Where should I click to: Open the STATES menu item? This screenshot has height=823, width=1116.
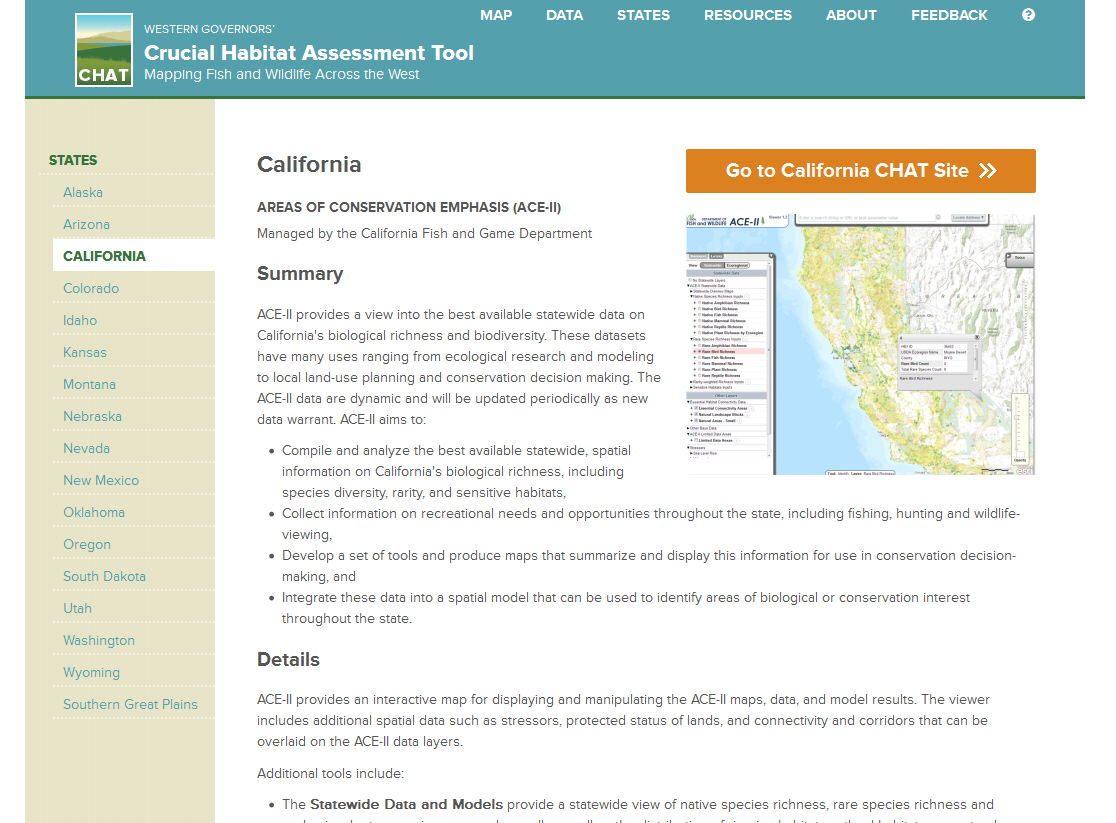643,15
